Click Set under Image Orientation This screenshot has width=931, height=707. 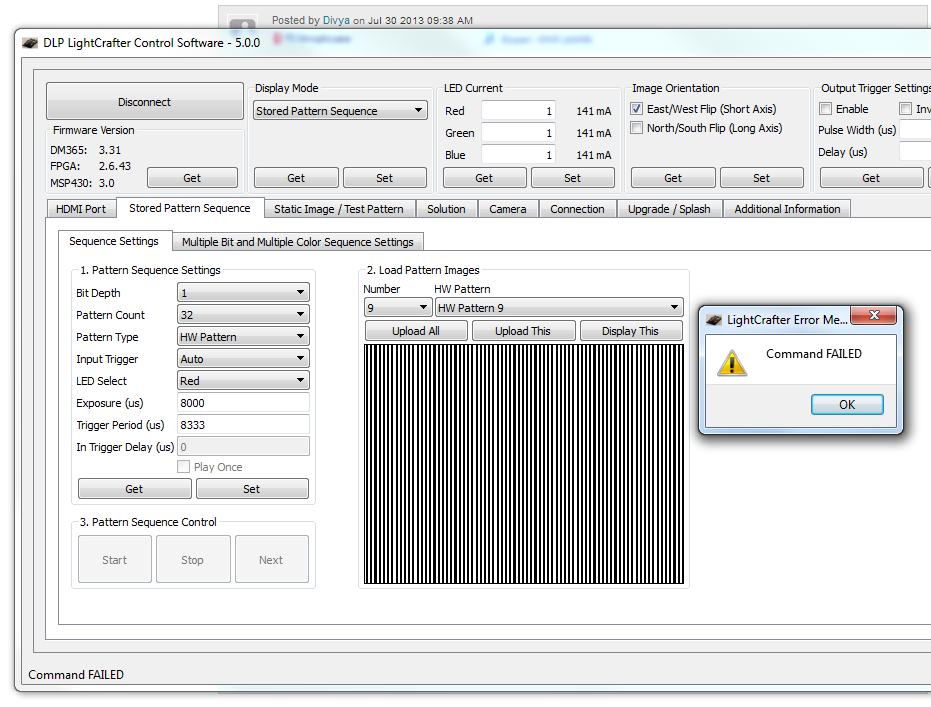[x=761, y=177]
